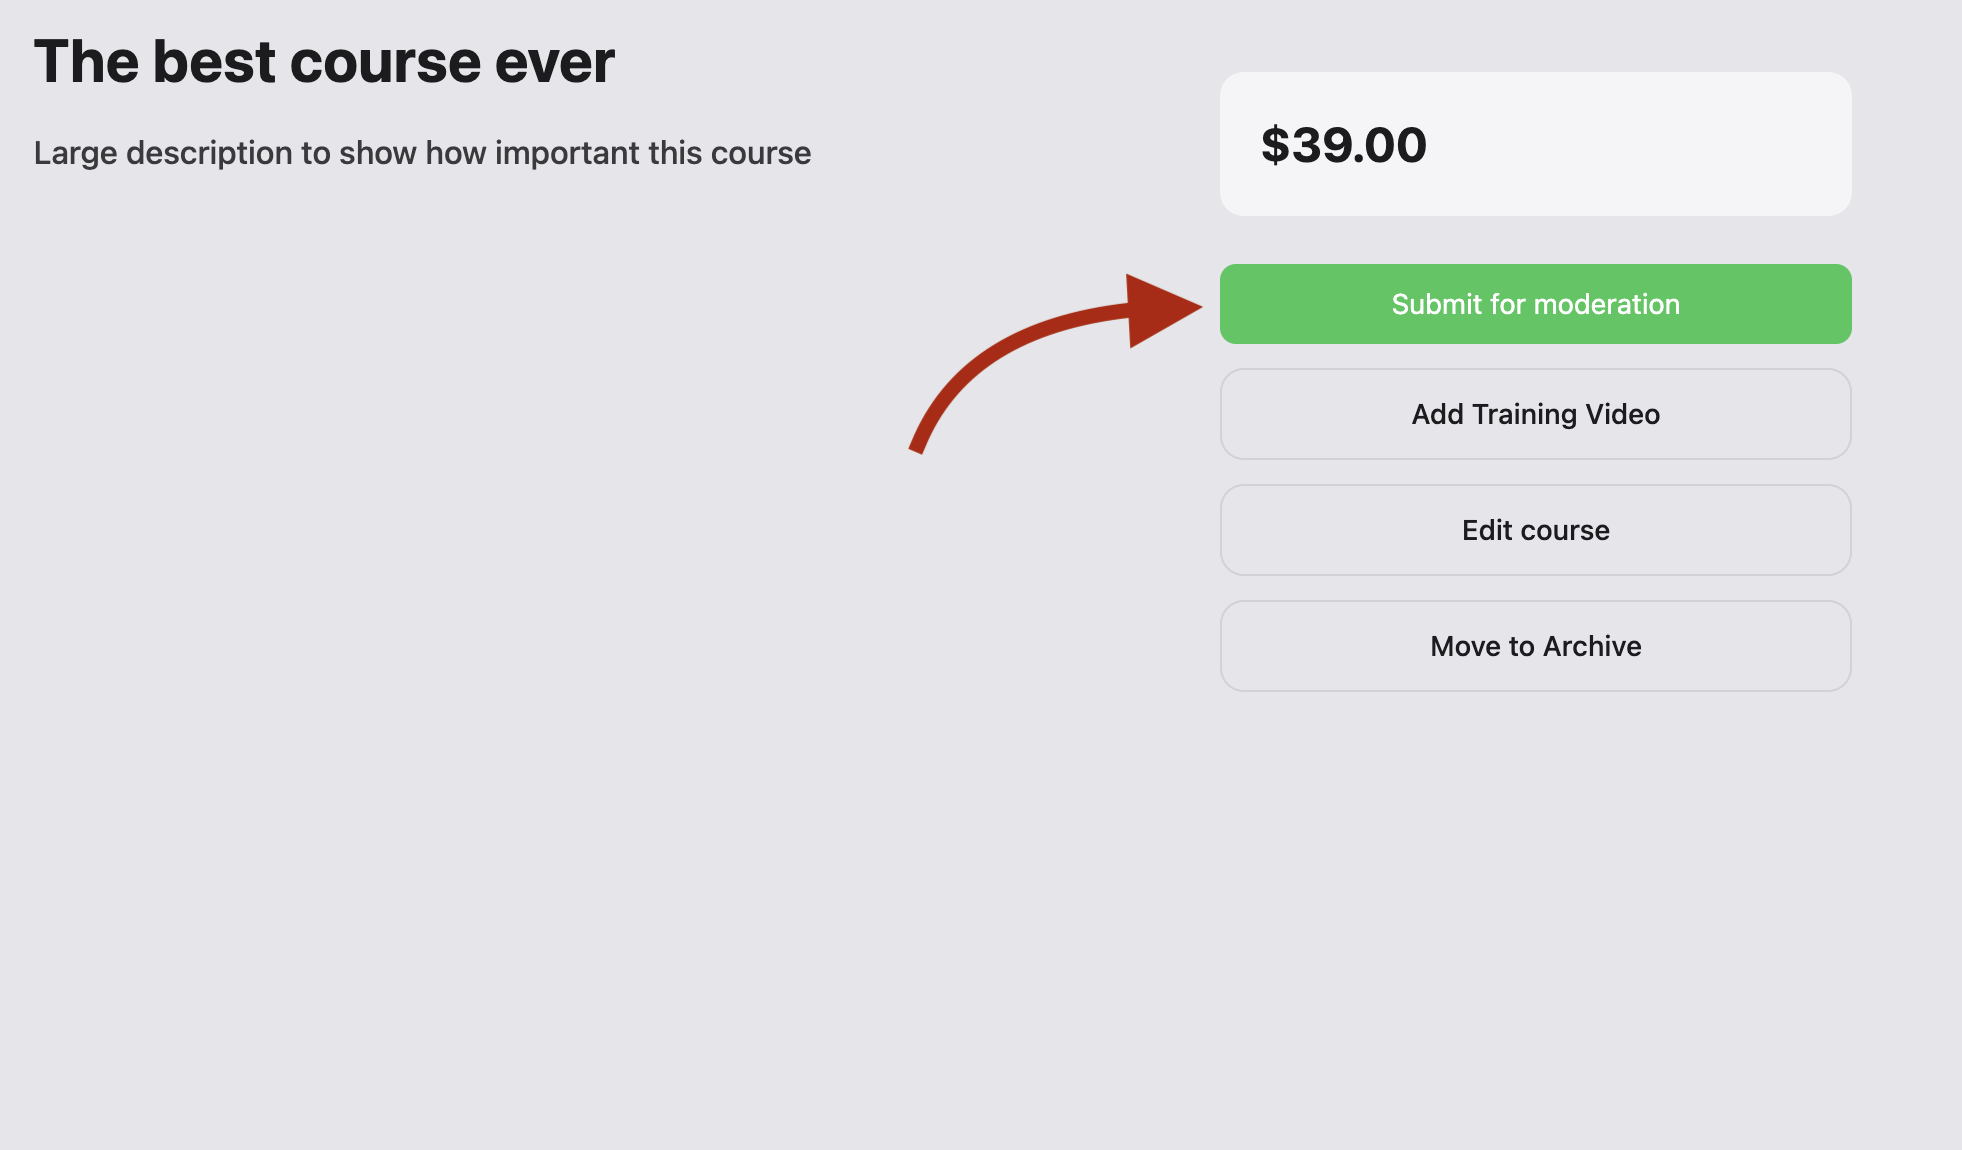Begin editing The best course ever

tap(1535, 530)
